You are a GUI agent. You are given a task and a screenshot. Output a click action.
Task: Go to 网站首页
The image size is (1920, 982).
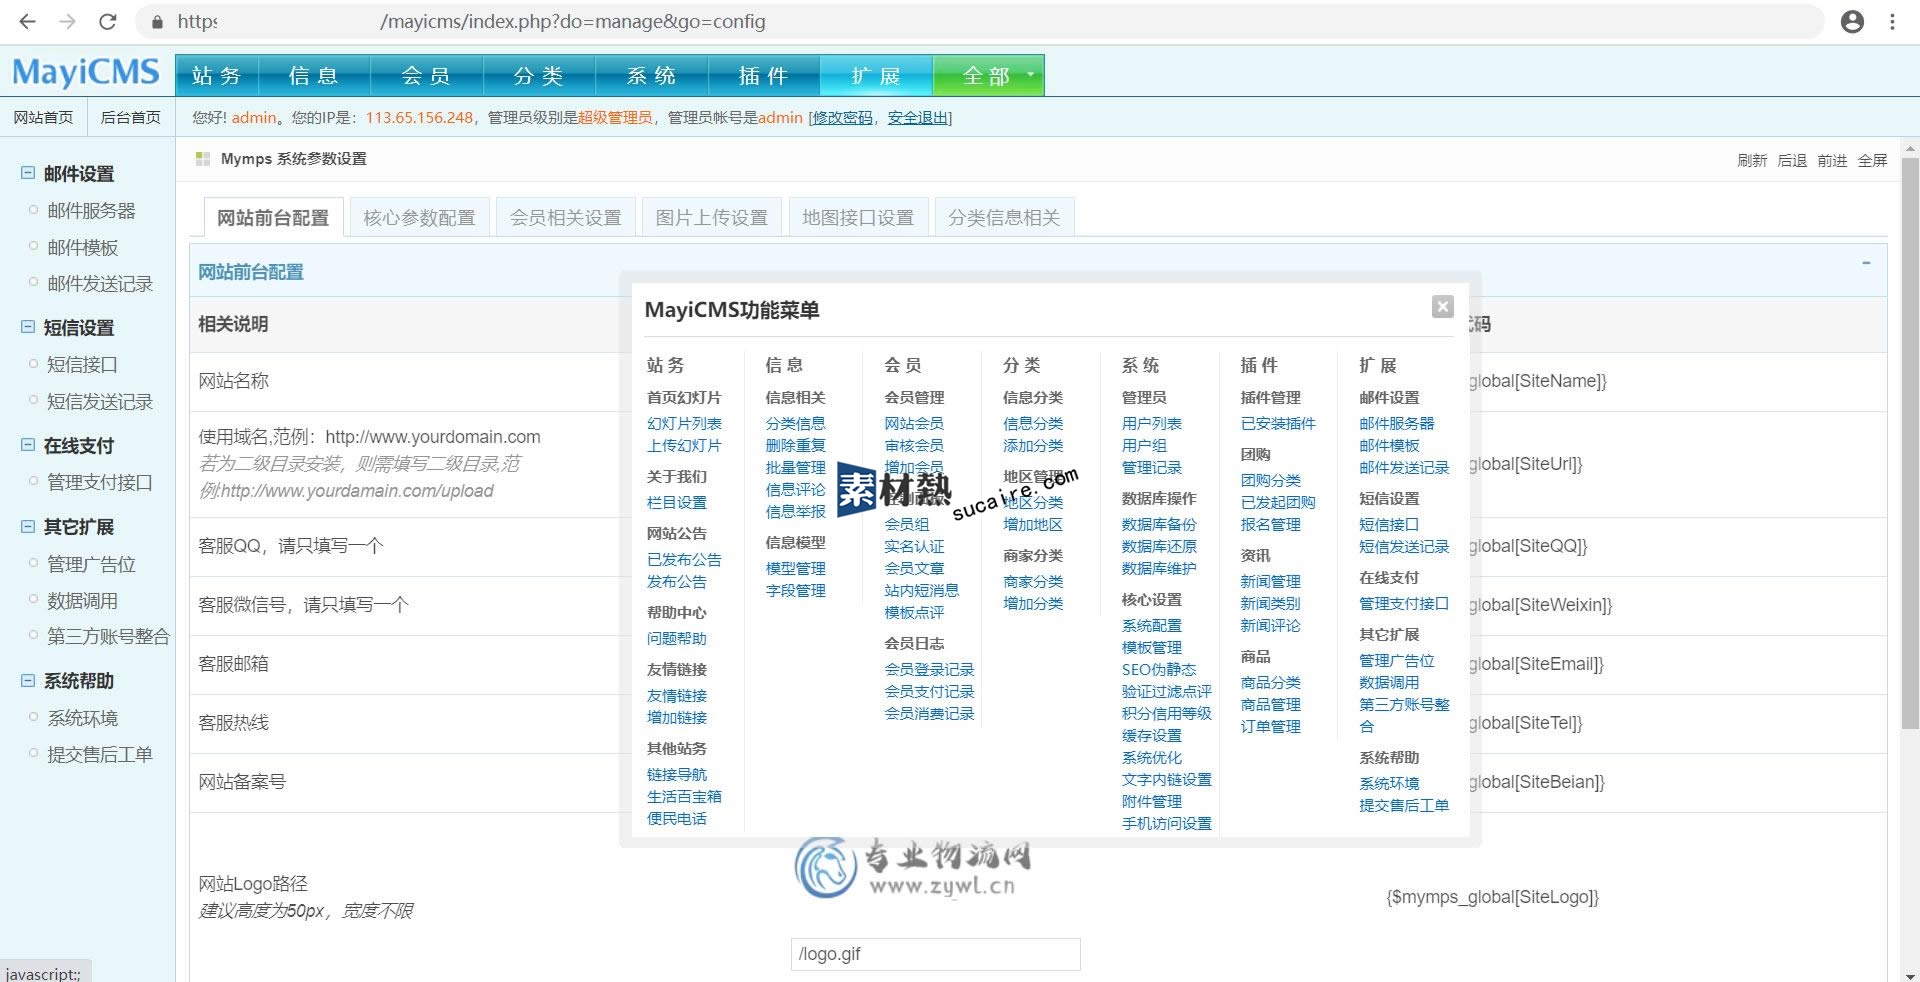click(x=43, y=117)
